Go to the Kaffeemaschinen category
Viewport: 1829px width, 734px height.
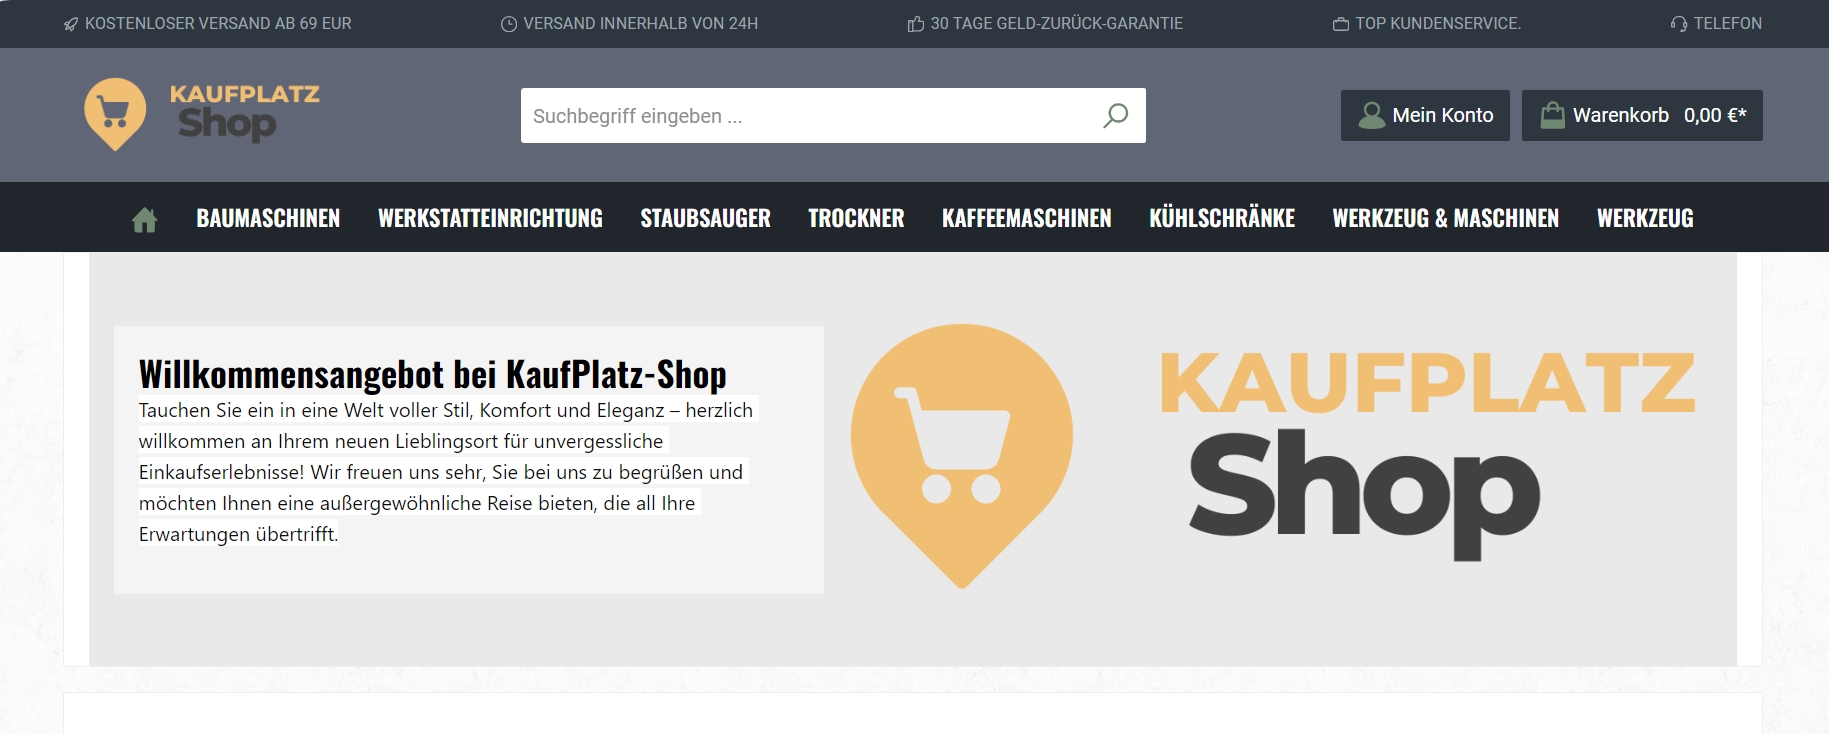point(1026,218)
